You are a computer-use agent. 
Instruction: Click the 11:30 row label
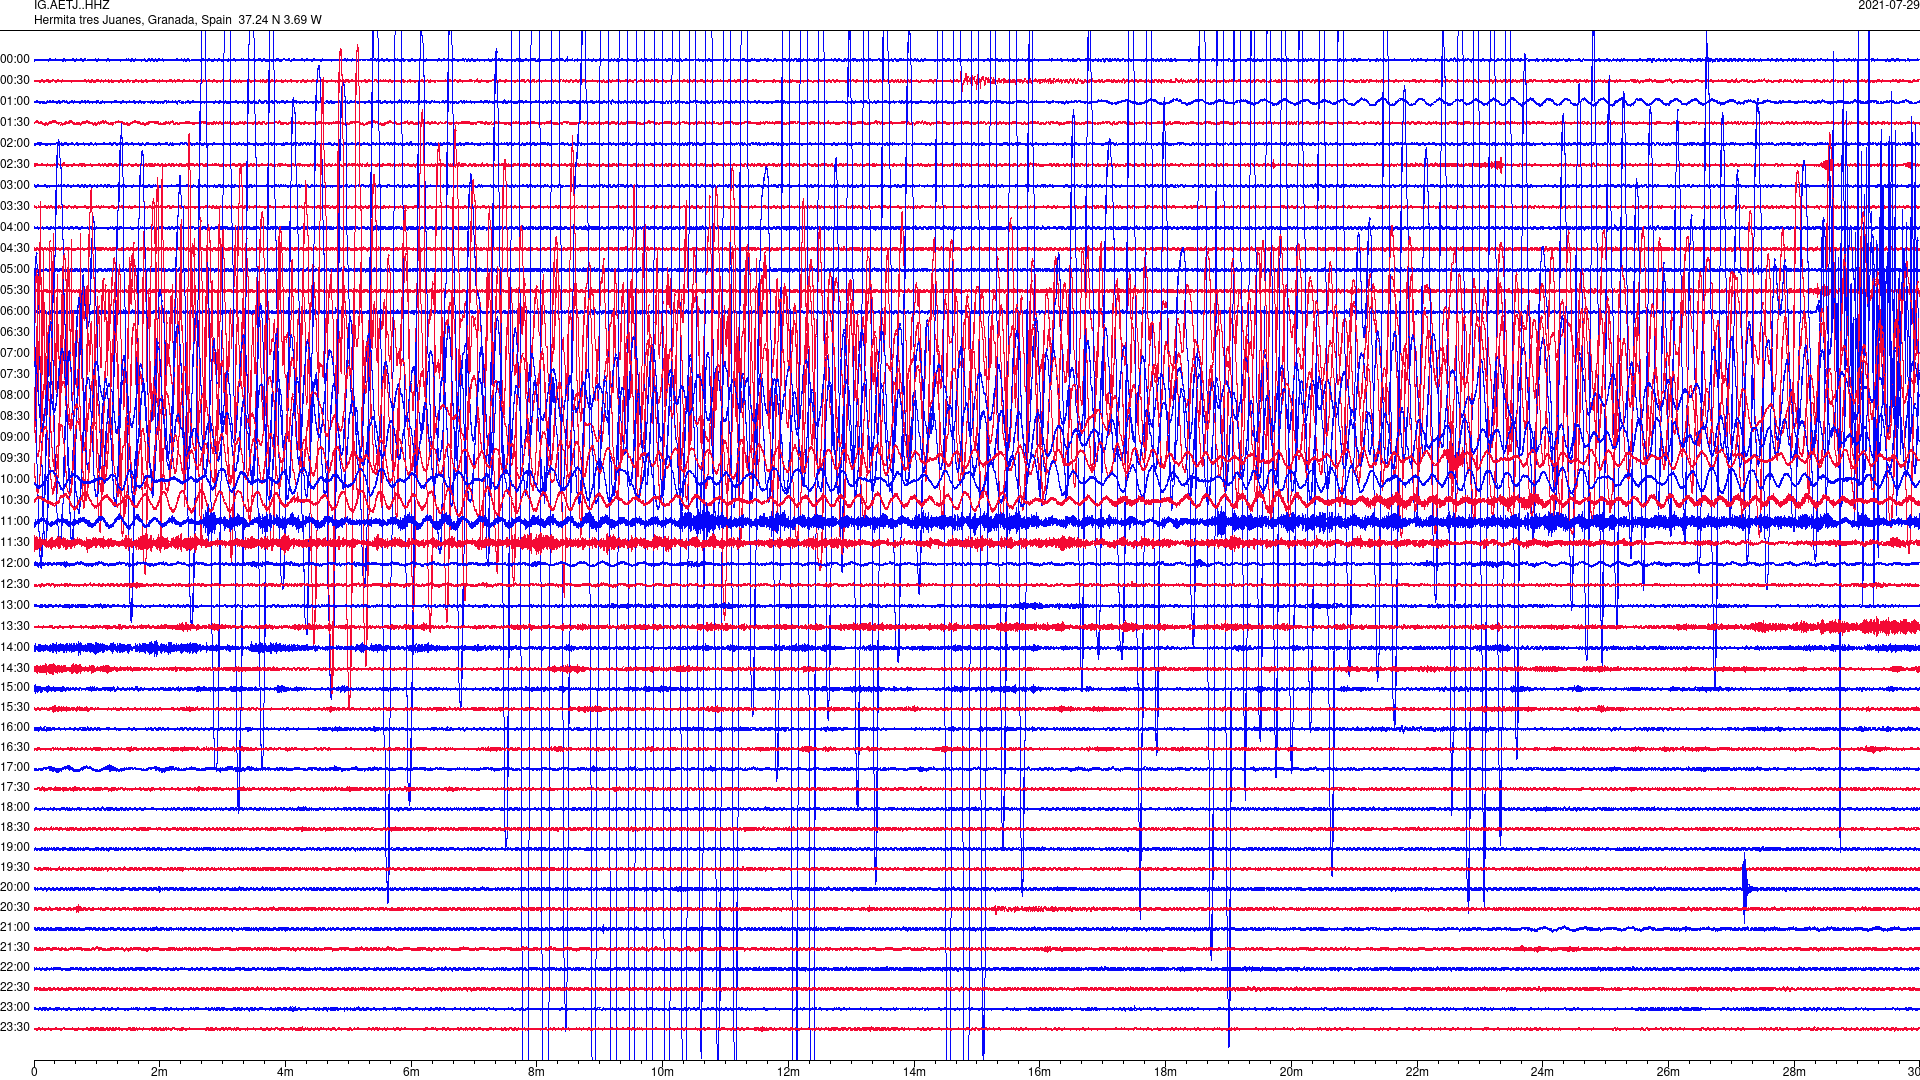coord(15,542)
